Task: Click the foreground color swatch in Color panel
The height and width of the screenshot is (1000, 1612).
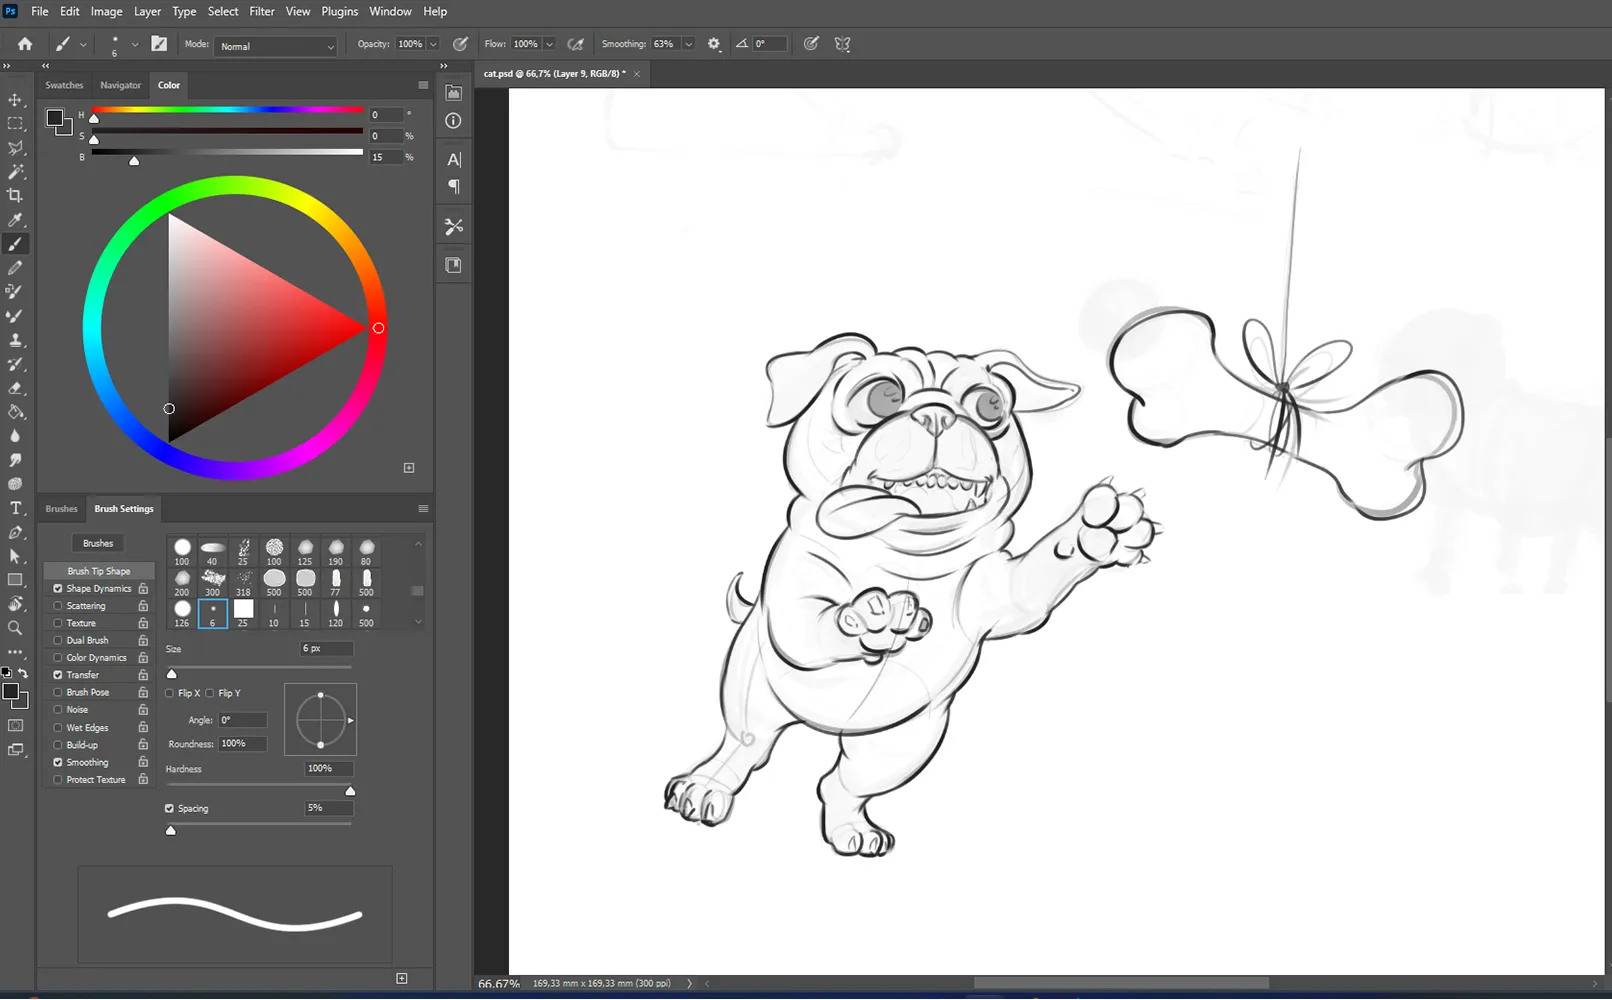Action: [55, 118]
